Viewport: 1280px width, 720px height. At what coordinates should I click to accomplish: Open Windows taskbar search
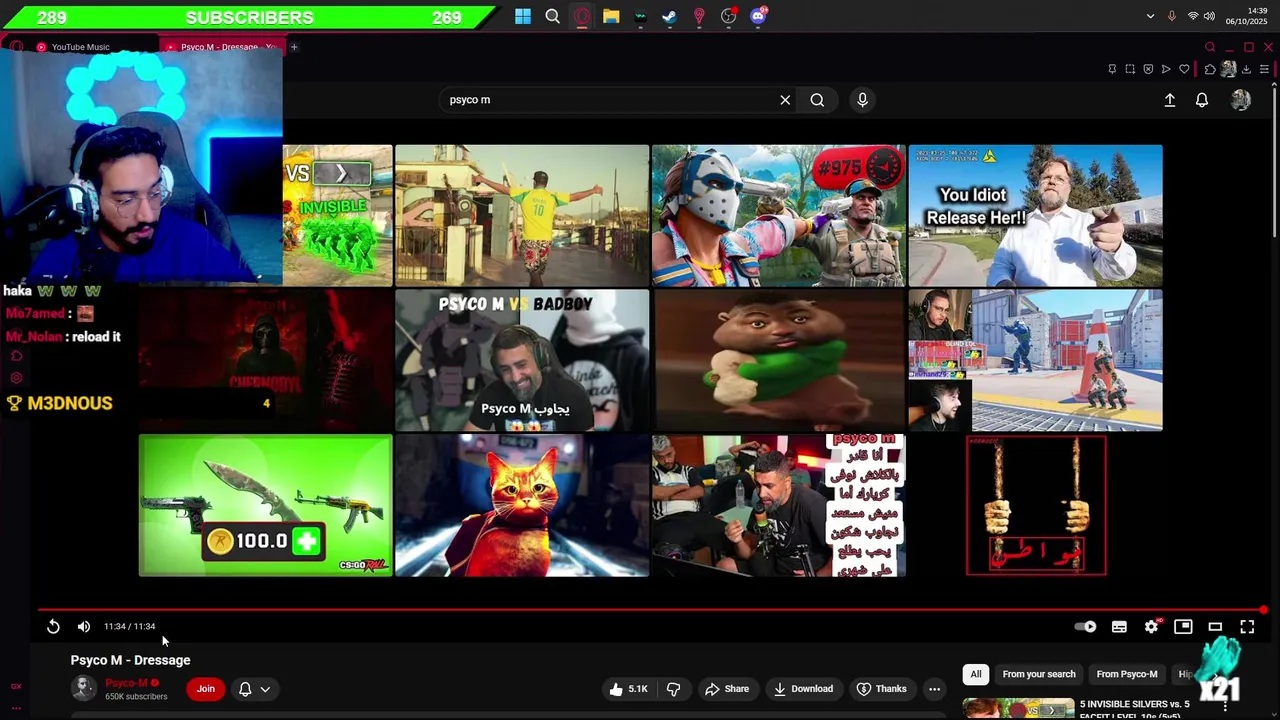click(552, 16)
